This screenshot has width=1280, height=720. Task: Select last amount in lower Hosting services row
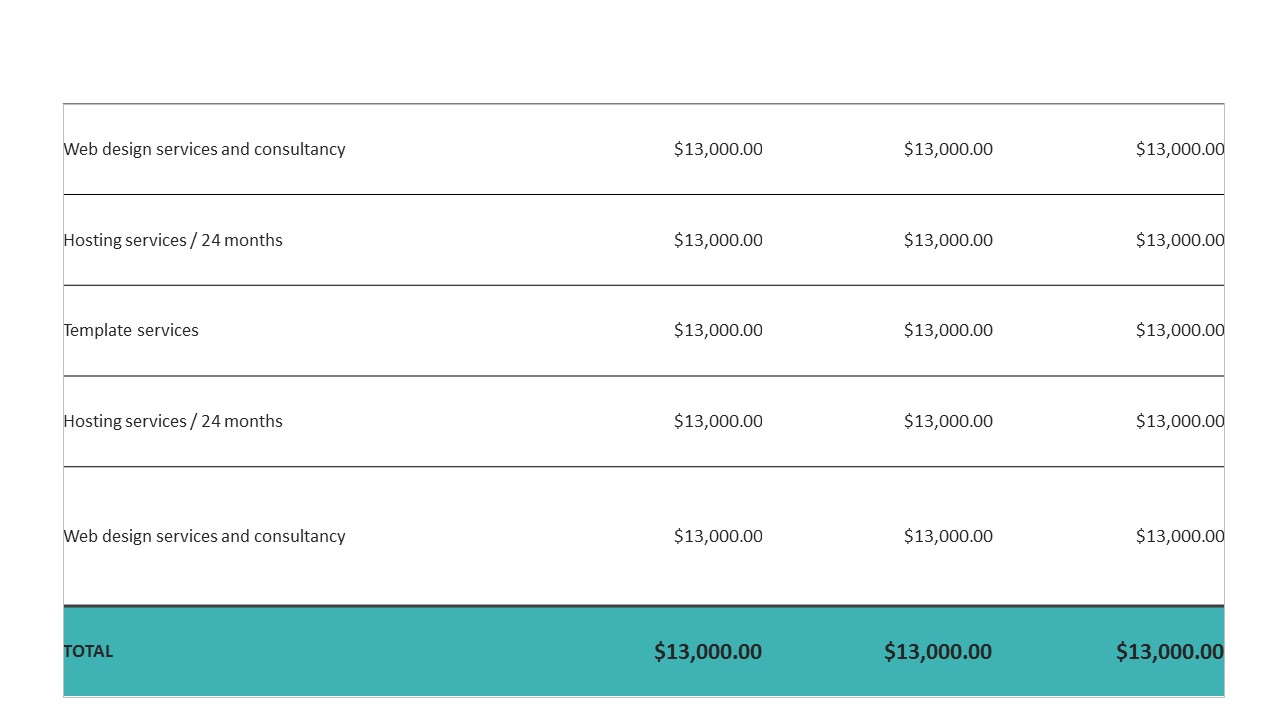pos(1179,421)
